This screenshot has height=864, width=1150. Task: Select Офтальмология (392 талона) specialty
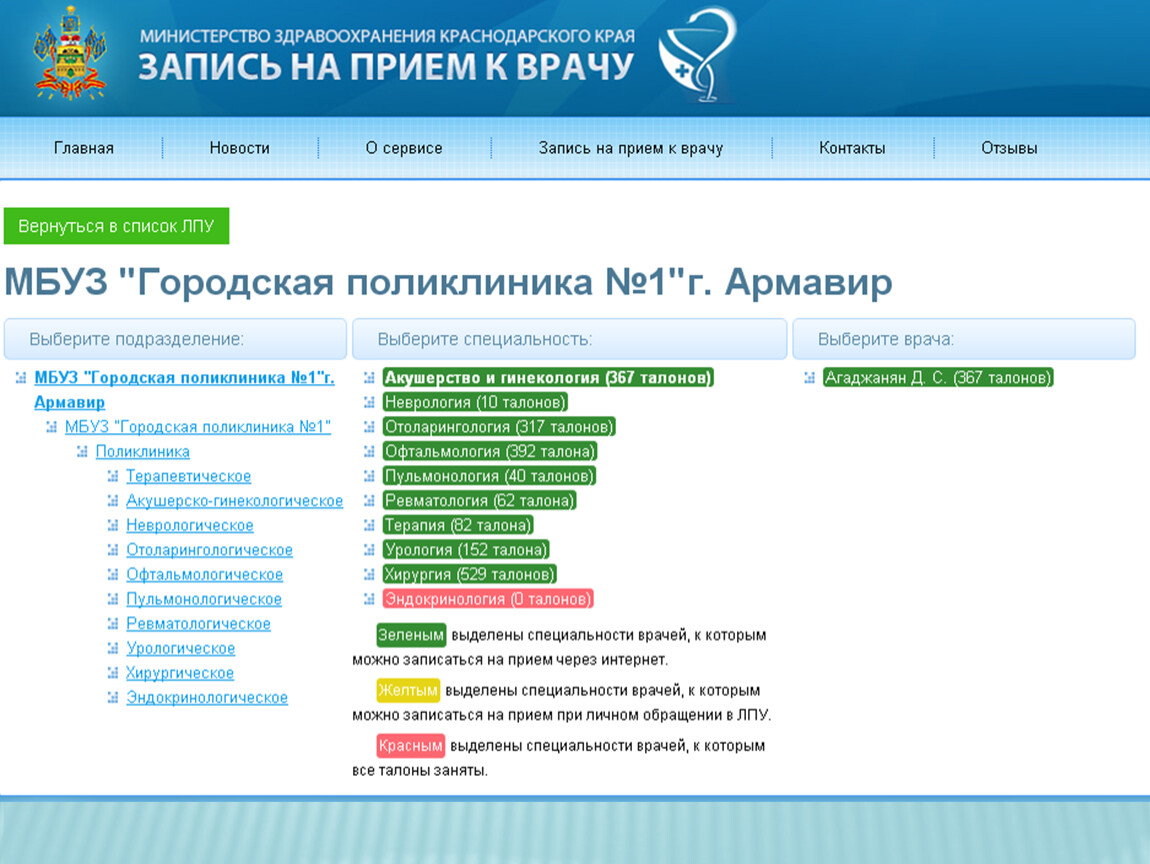tap(490, 451)
